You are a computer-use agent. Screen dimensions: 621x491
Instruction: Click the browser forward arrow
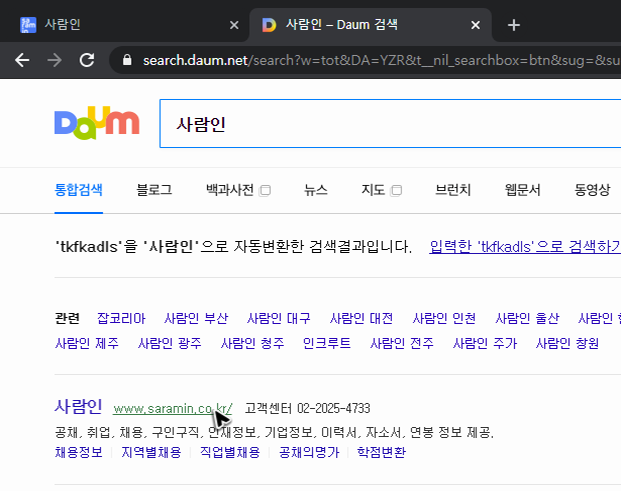click(x=54, y=60)
